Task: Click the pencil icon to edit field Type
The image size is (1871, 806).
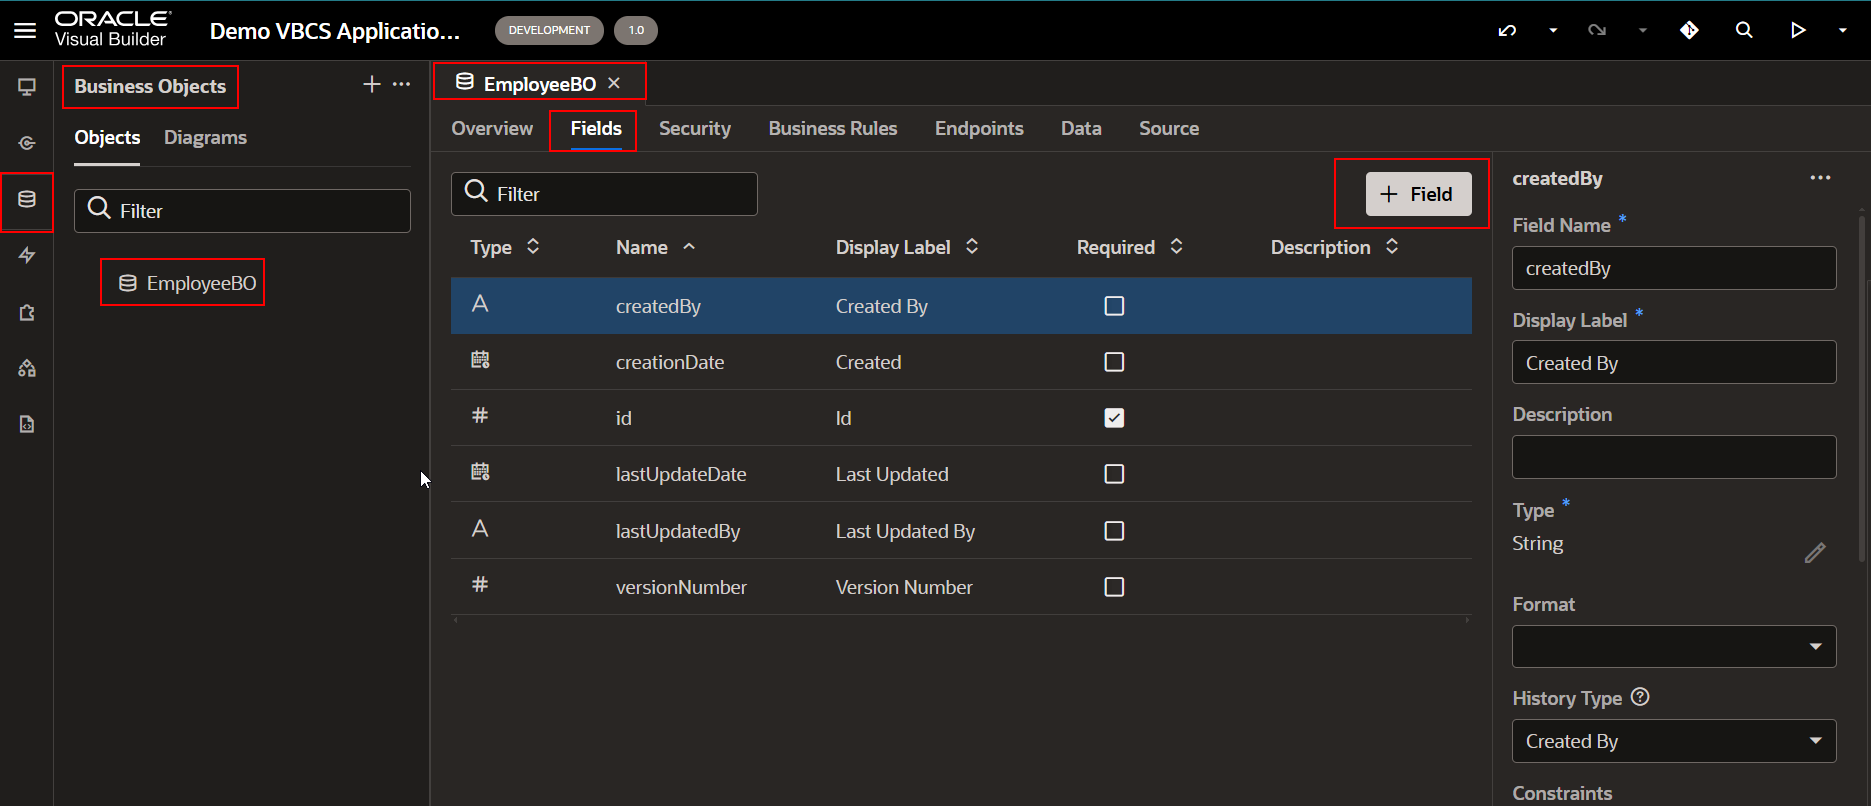Action: [1815, 553]
